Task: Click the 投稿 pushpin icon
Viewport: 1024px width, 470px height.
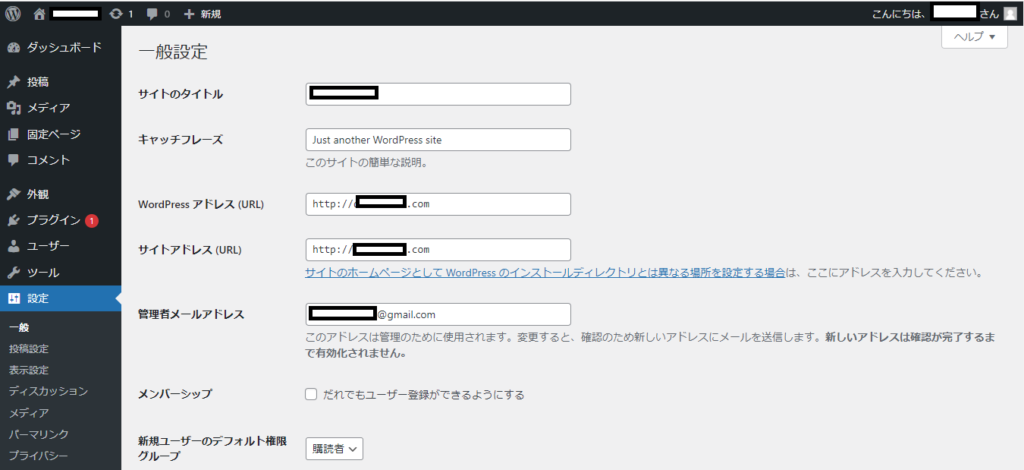Action: coord(13,82)
